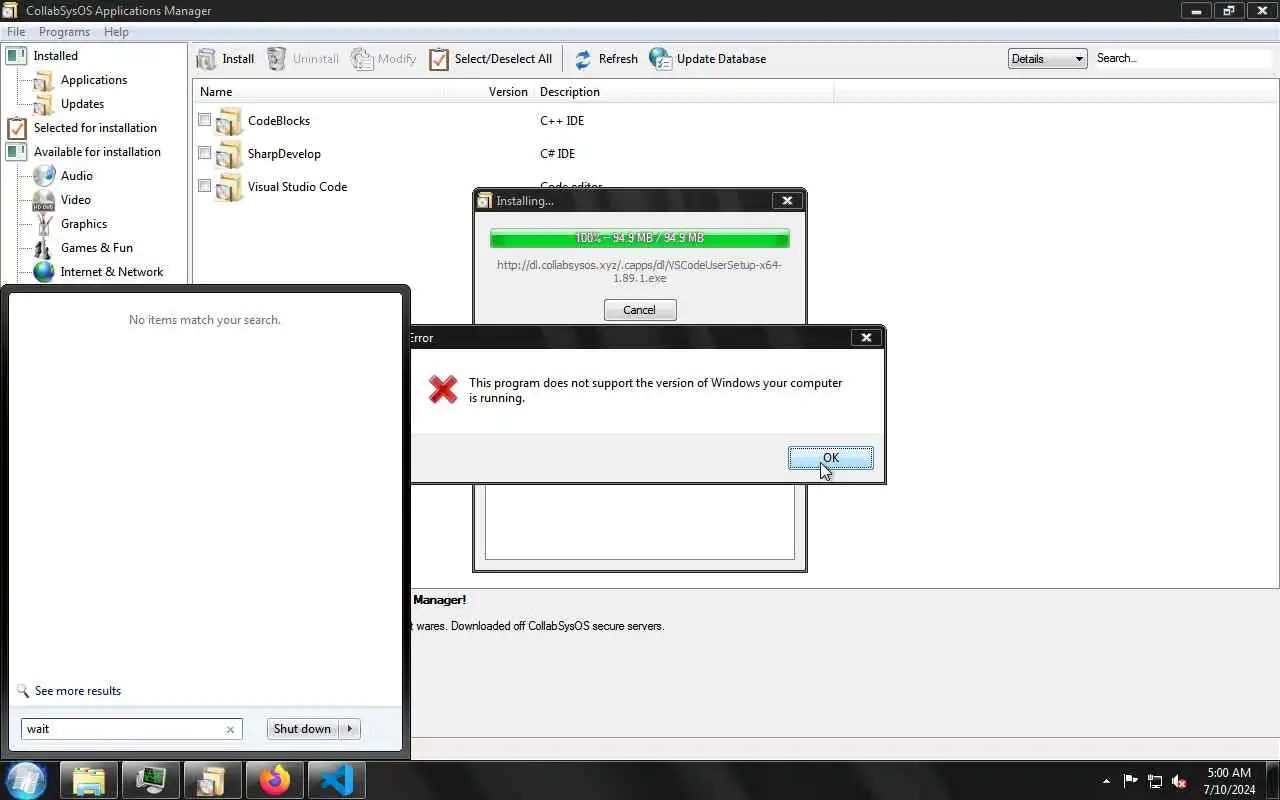The width and height of the screenshot is (1280, 800).
Task: Click the Update Database globe icon
Action: point(660,59)
